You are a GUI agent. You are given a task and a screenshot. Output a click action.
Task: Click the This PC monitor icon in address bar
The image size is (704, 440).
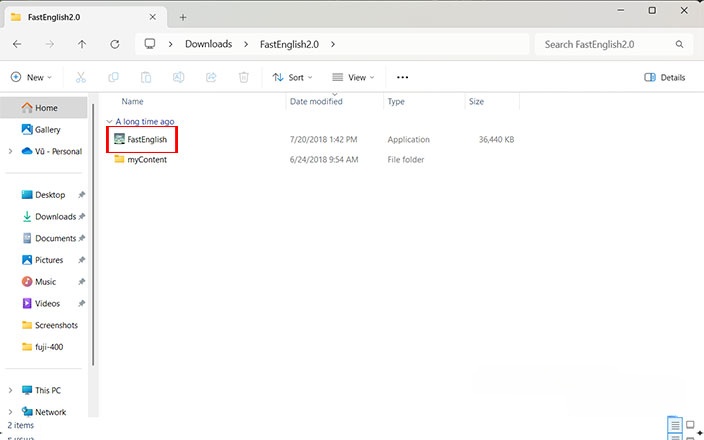pos(150,44)
